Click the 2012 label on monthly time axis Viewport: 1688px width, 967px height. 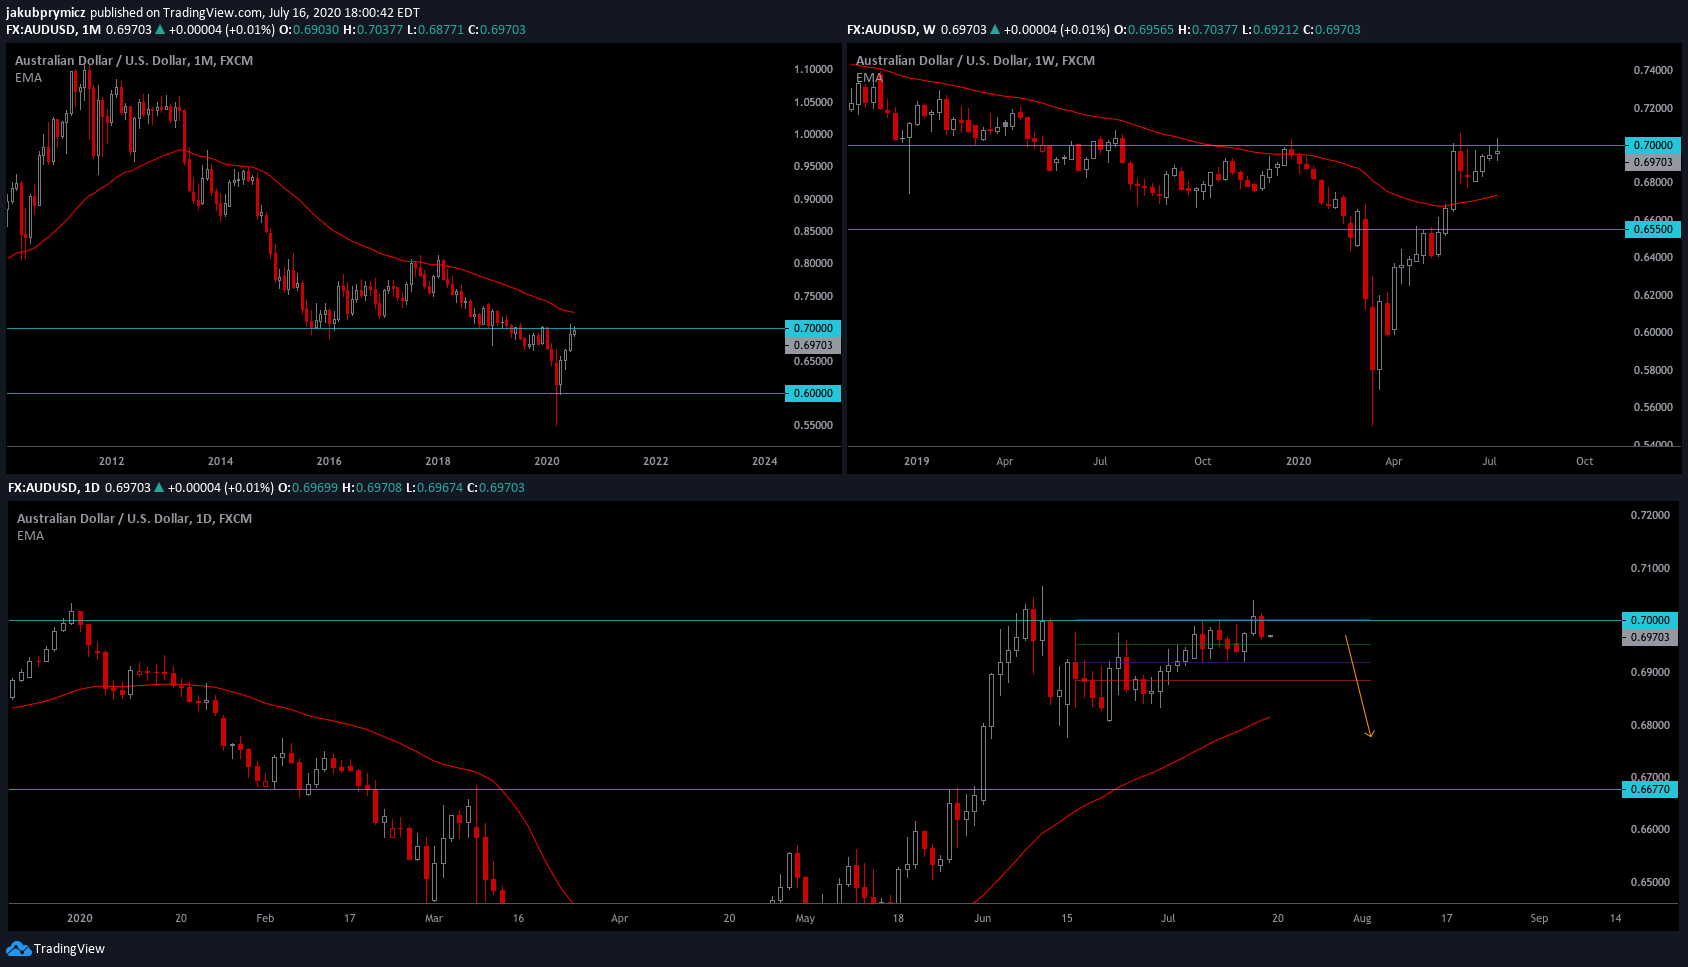[111, 461]
